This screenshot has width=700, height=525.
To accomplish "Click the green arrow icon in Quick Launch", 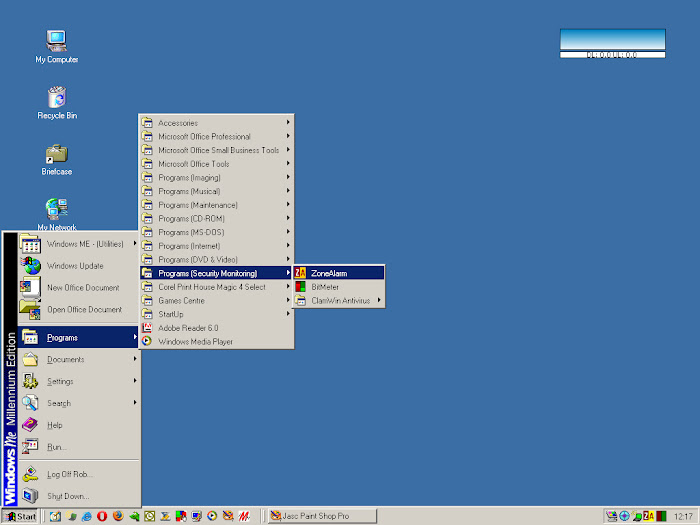I will click(134, 516).
